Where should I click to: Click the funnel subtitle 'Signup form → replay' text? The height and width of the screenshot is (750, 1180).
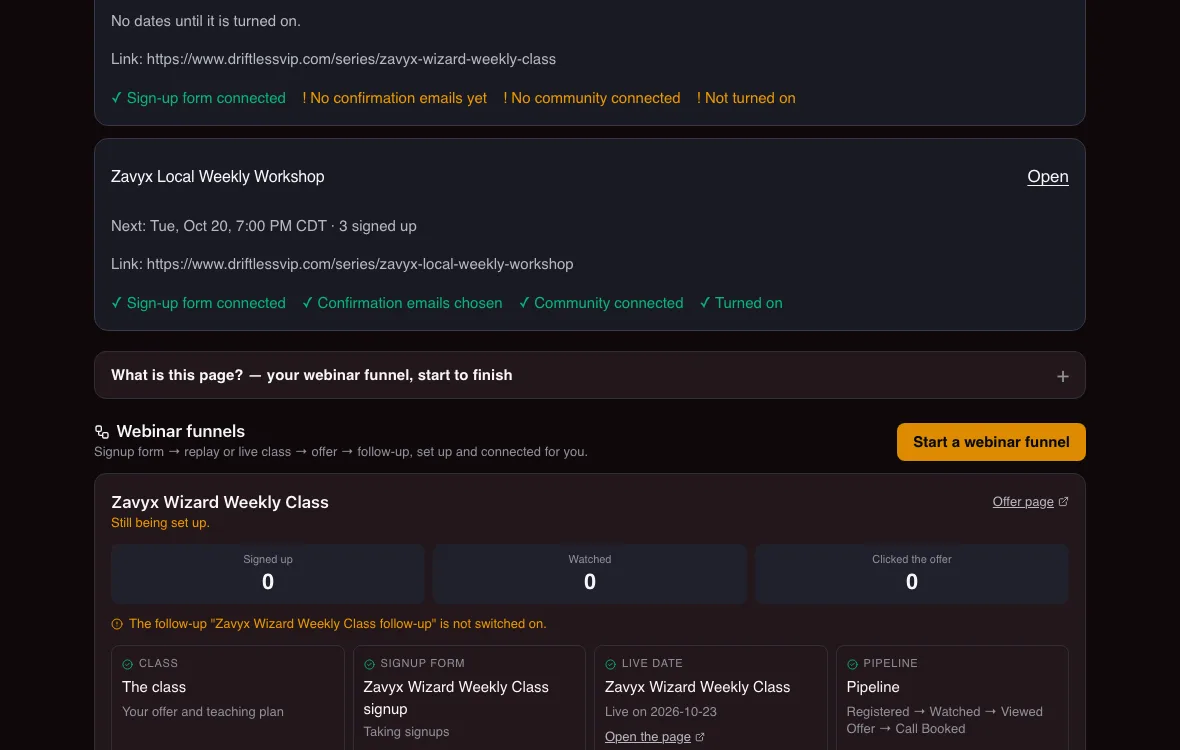[341, 451]
